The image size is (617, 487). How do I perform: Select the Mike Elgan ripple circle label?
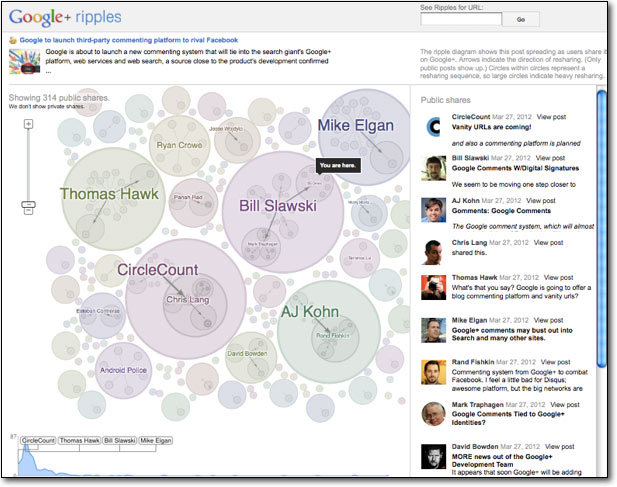[x=356, y=125]
